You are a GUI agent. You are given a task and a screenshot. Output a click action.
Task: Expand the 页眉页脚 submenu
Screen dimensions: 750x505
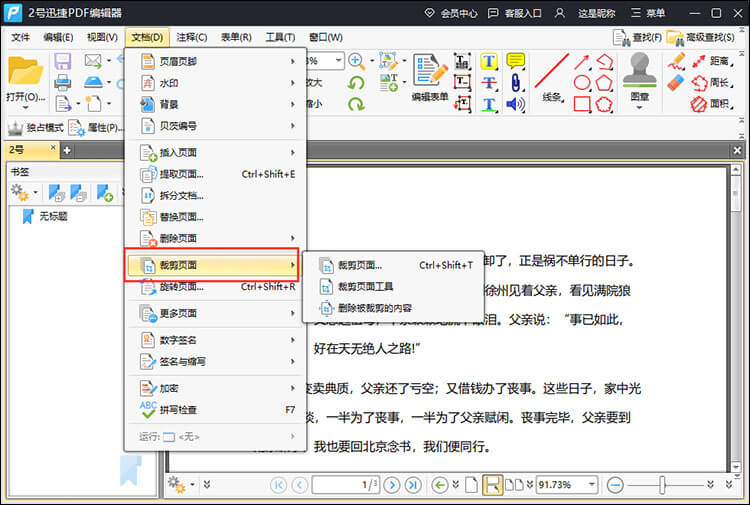click(216, 61)
